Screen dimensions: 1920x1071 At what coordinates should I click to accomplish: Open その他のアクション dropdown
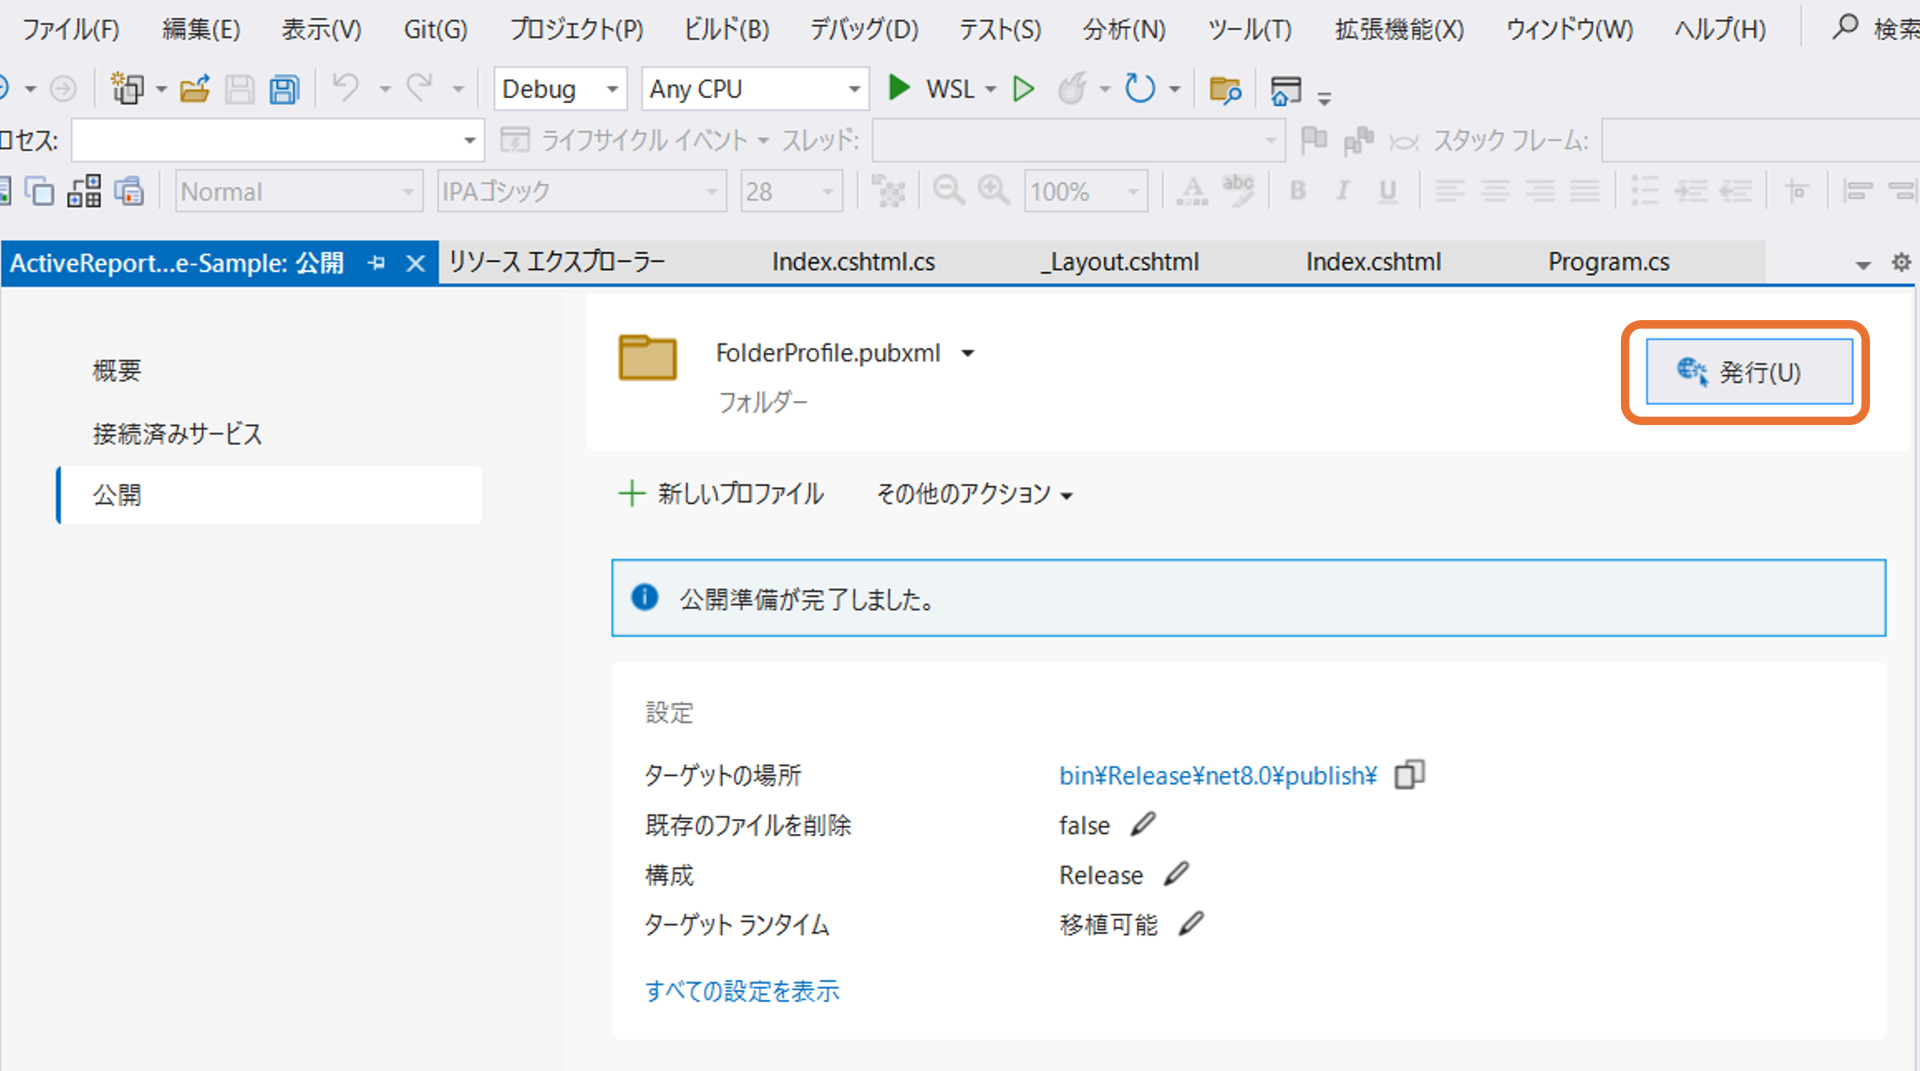click(x=974, y=494)
